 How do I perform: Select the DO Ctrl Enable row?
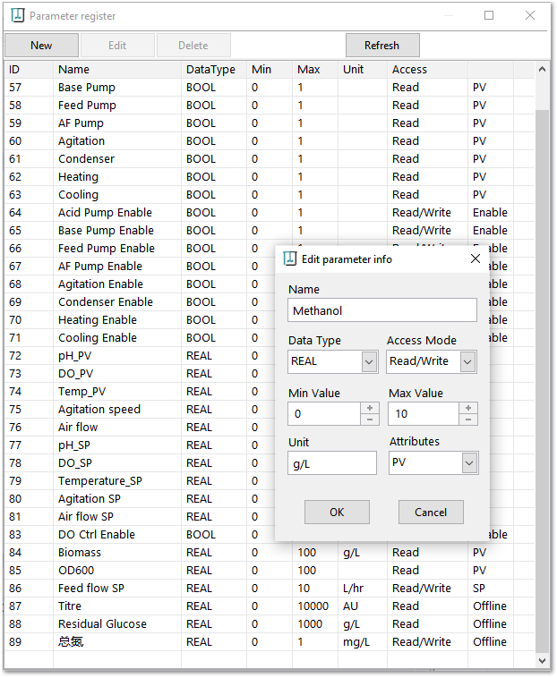pyautogui.click(x=140, y=534)
